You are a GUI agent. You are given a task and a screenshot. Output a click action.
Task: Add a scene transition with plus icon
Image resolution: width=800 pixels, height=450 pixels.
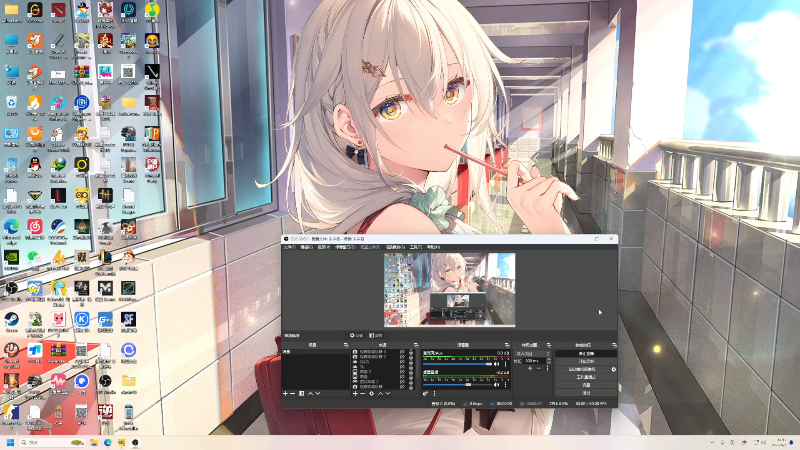point(530,368)
